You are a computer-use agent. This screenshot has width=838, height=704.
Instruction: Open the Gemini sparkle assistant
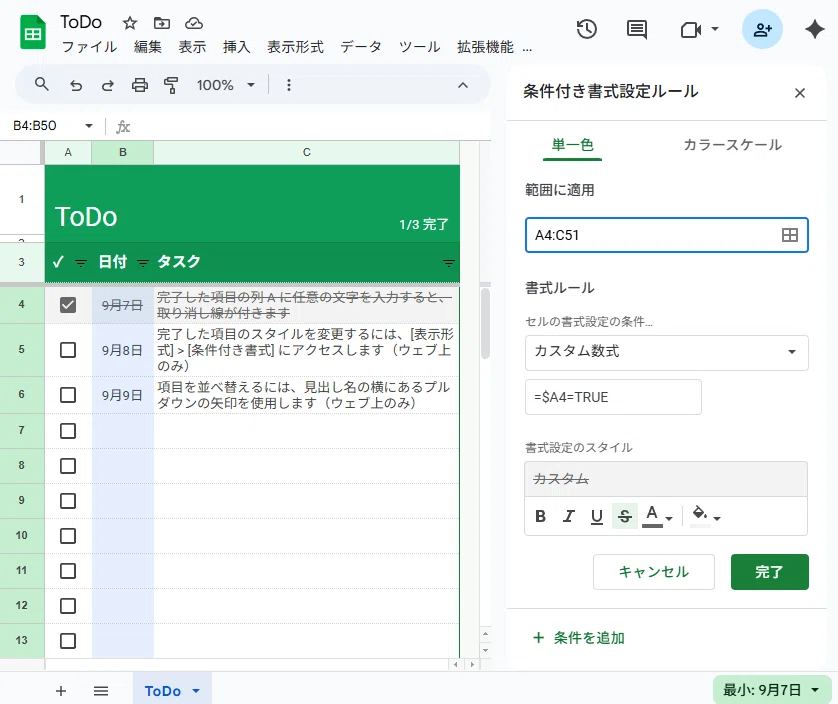point(814,29)
